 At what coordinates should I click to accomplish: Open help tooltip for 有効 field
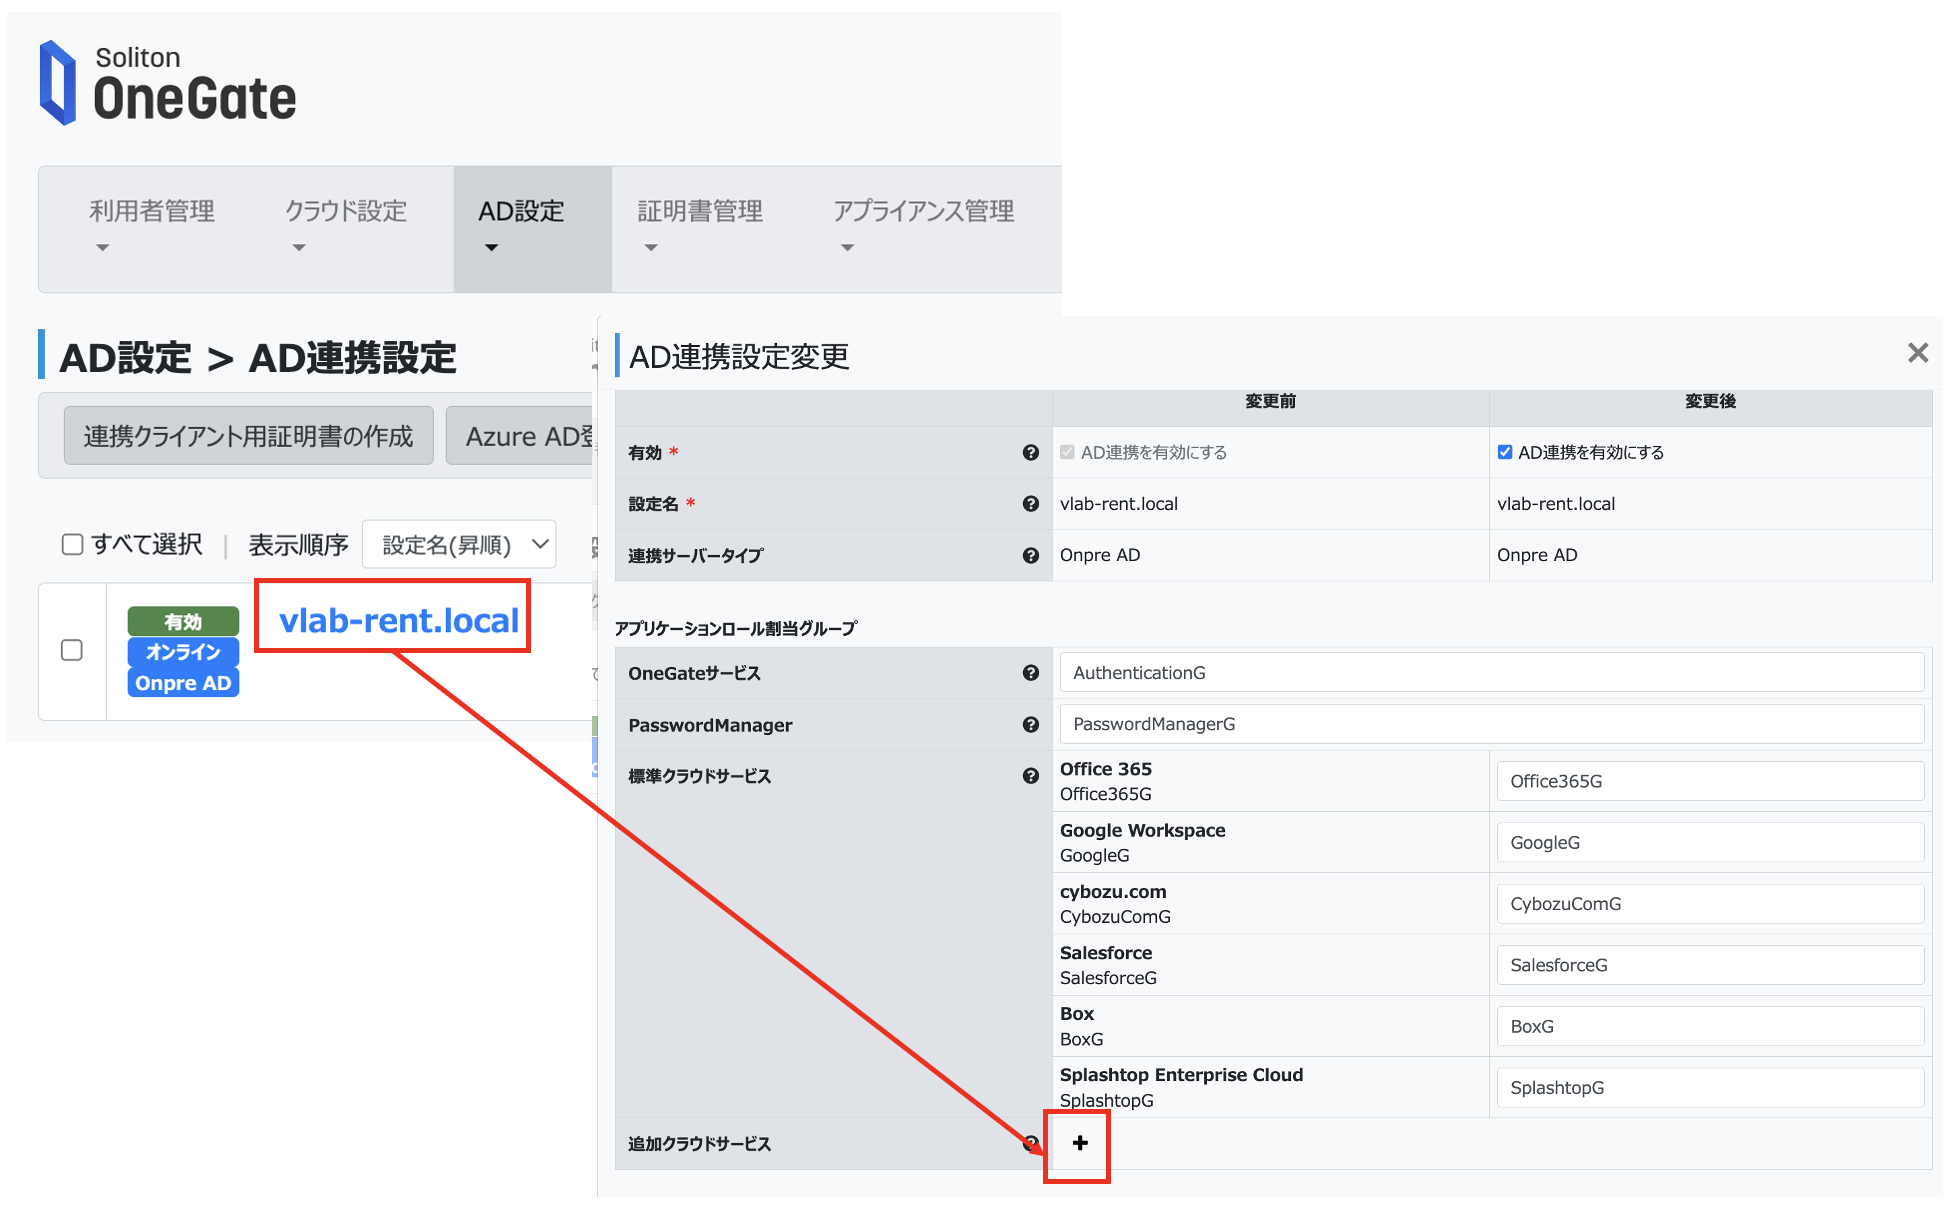[x=1031, y=452]
